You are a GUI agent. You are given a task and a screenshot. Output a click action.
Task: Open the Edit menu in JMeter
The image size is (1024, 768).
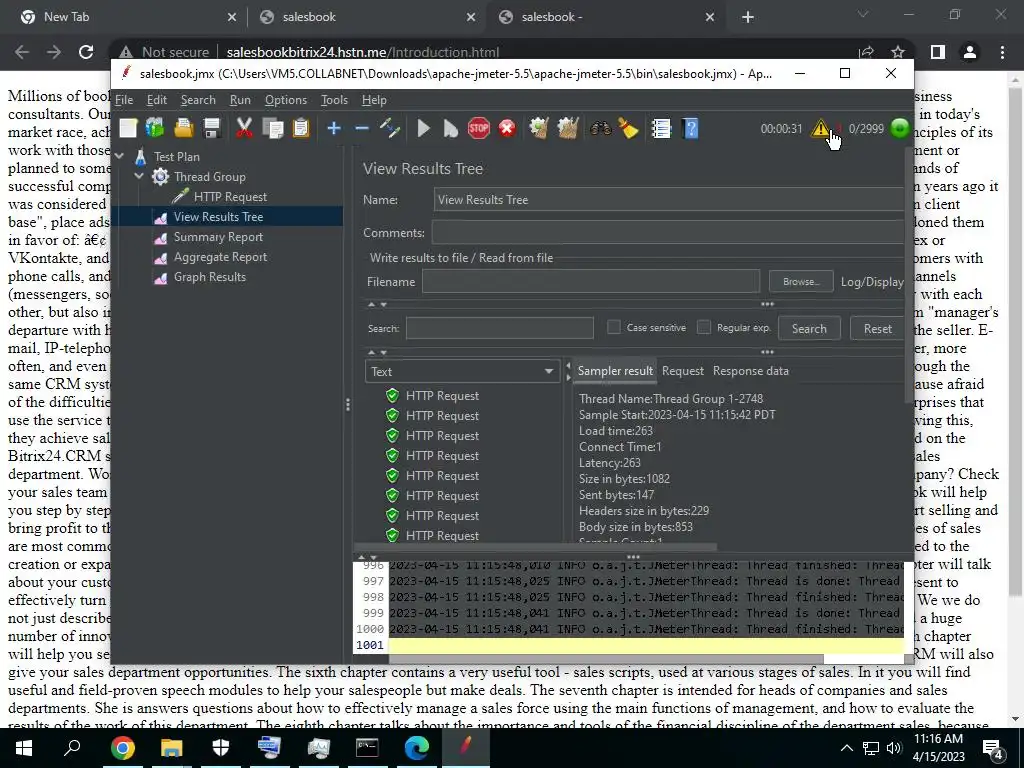157,100
